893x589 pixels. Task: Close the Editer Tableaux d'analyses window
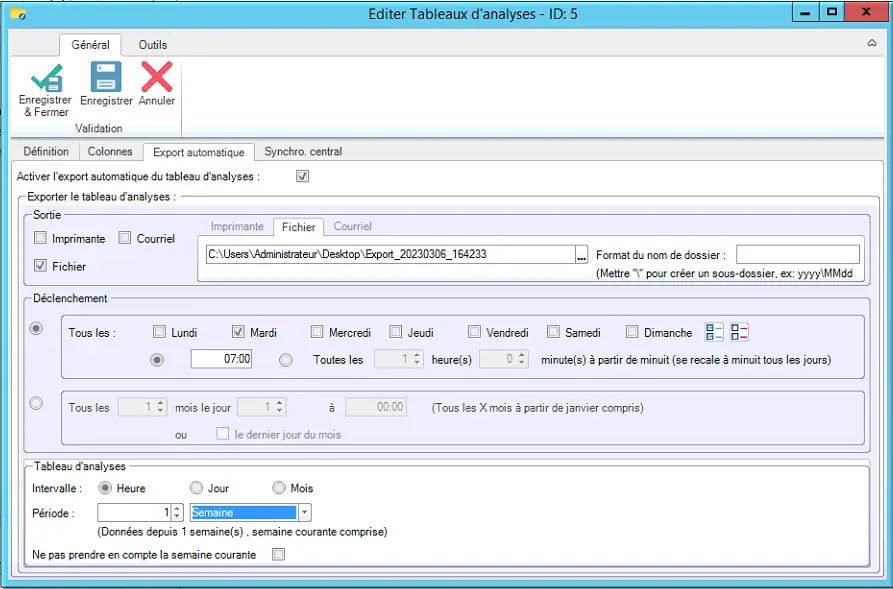[866, 12]
